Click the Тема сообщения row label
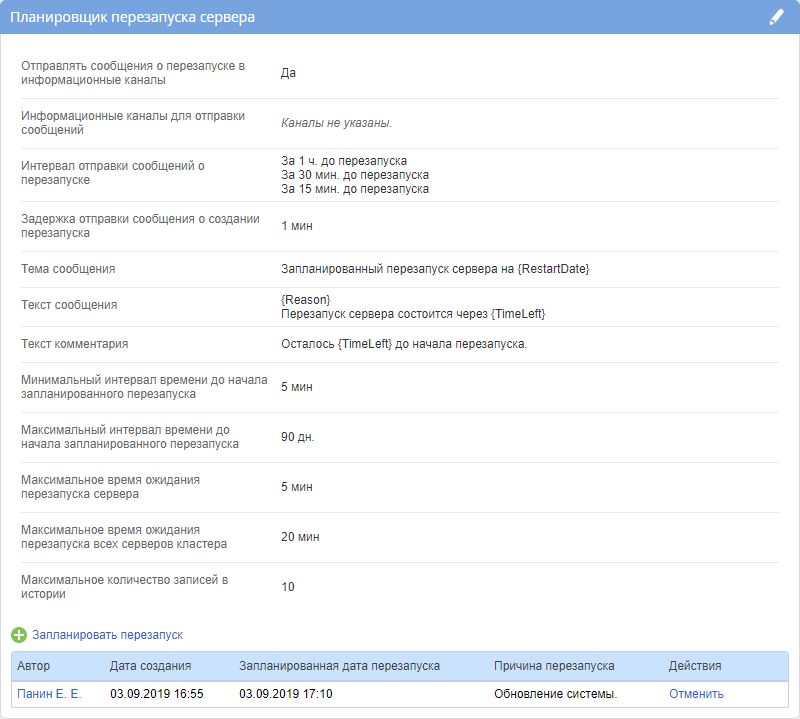800x719 pixels. click(68, 269)
